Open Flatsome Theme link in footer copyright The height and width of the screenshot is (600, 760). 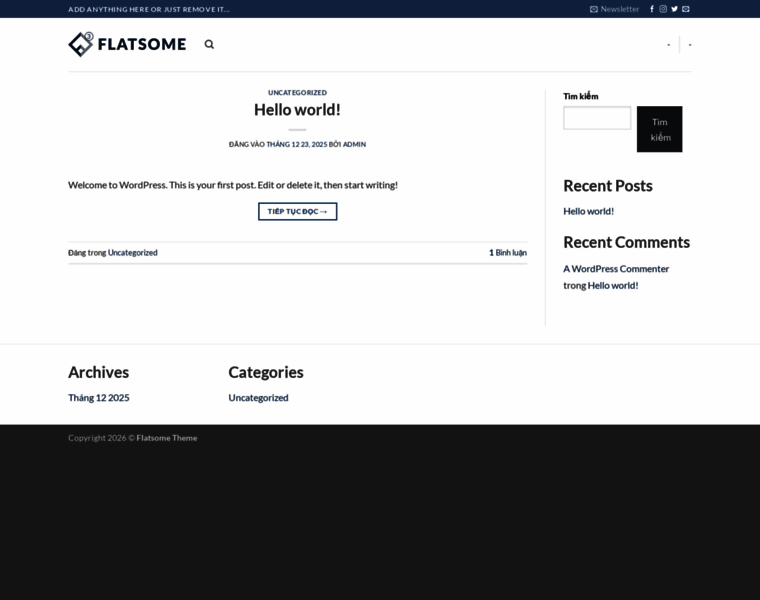pyautogui.click(x=167, y=438)
